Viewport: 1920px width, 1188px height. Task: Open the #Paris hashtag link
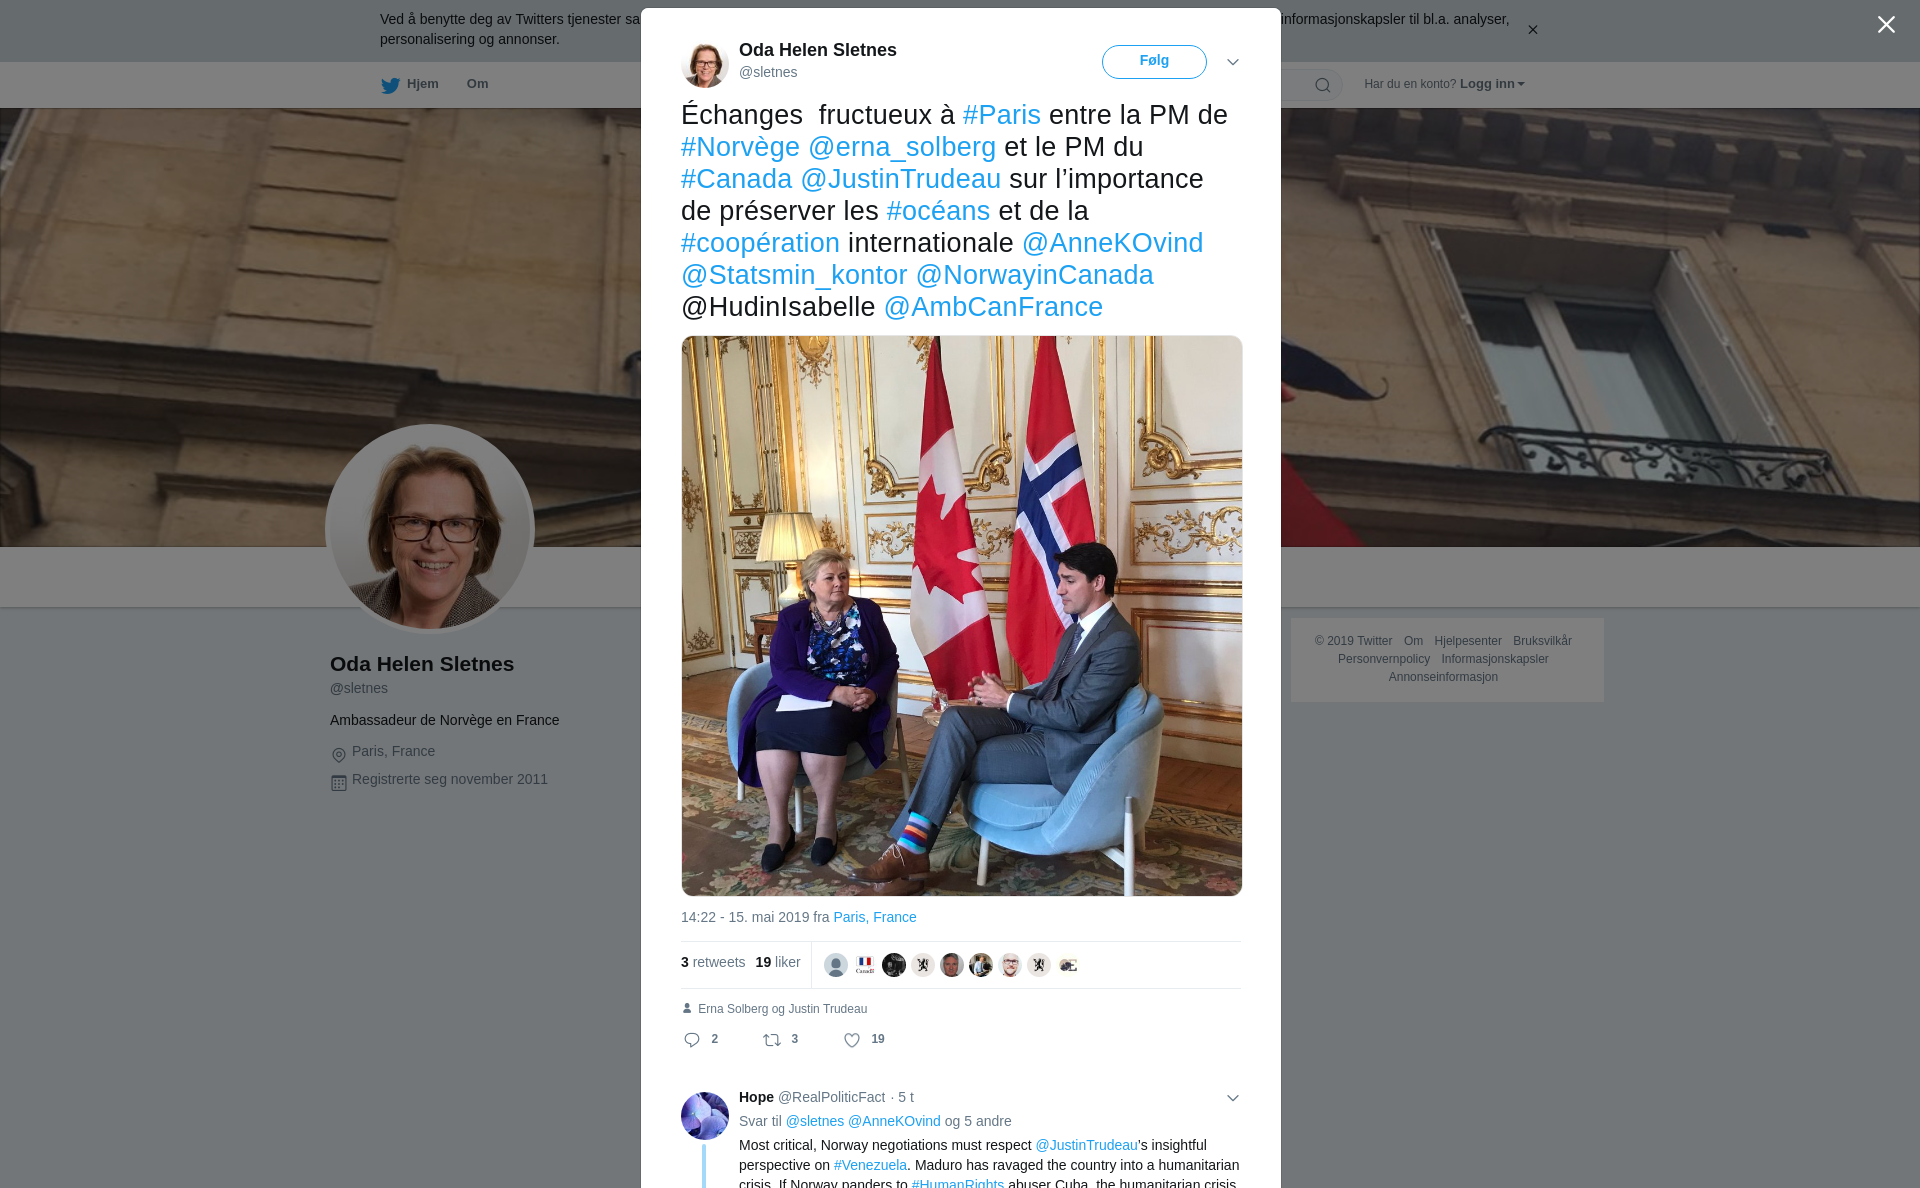coord(1001,115)
